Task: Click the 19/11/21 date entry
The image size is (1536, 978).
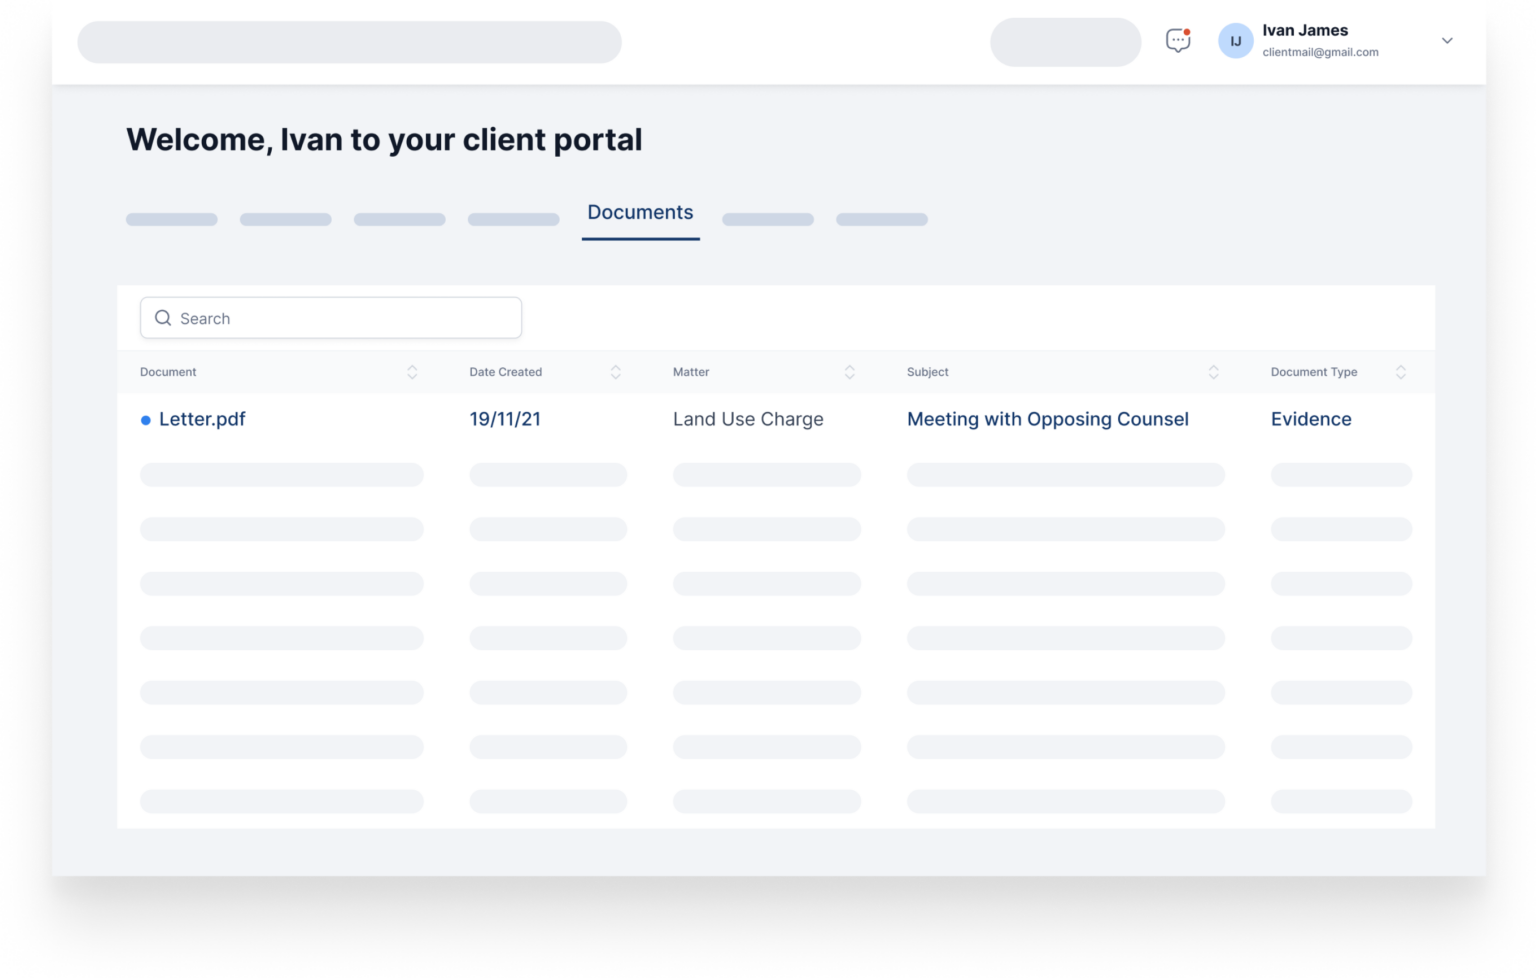Action: 505,419
